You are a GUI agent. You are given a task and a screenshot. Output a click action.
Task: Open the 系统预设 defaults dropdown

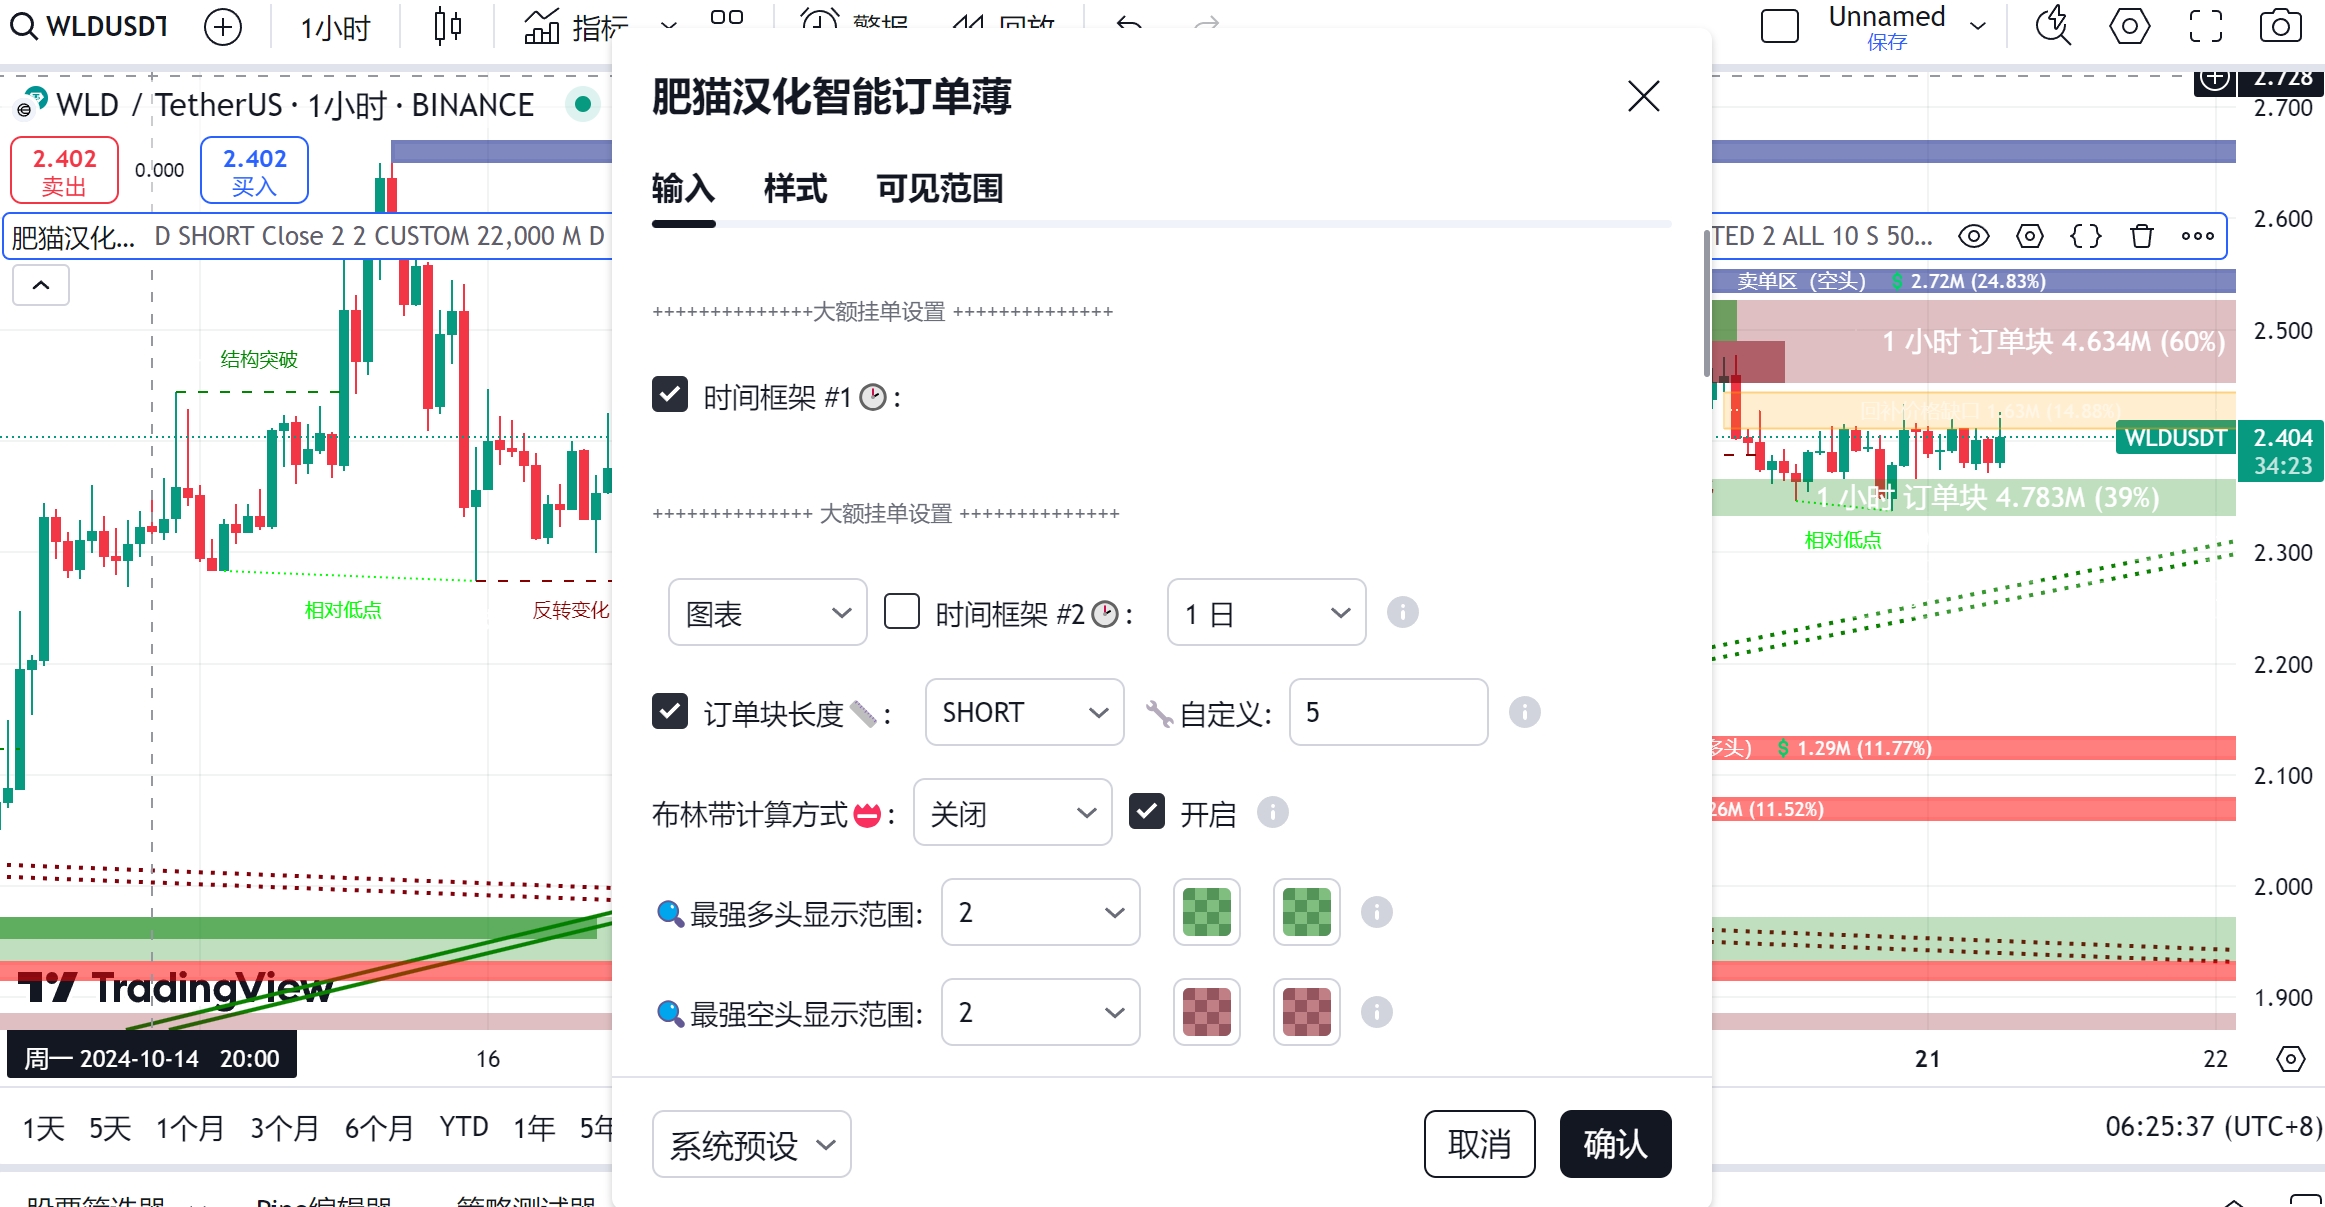point(752,1144)
